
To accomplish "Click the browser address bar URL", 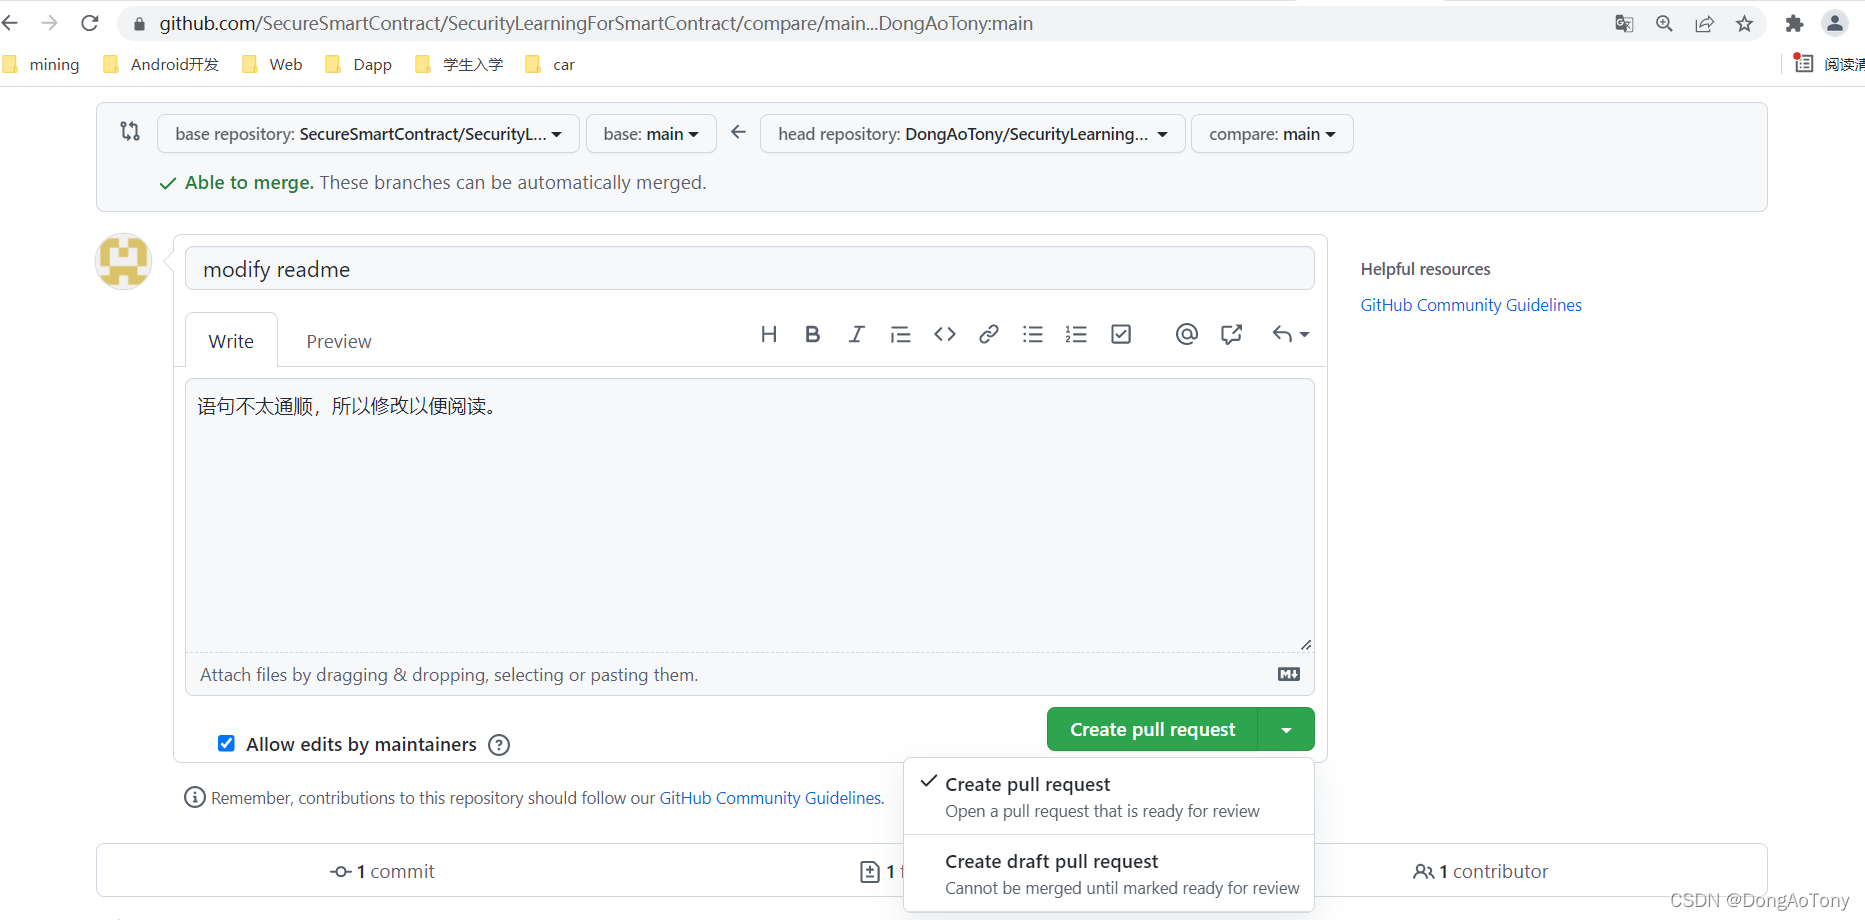I will pyautogui.click(x=596, y=23).
